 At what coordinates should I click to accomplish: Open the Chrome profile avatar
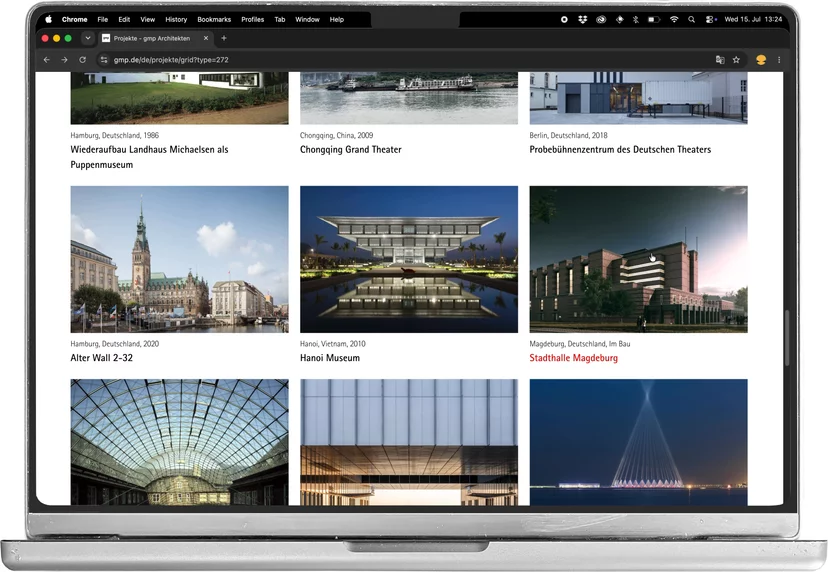tap(761, 60)
